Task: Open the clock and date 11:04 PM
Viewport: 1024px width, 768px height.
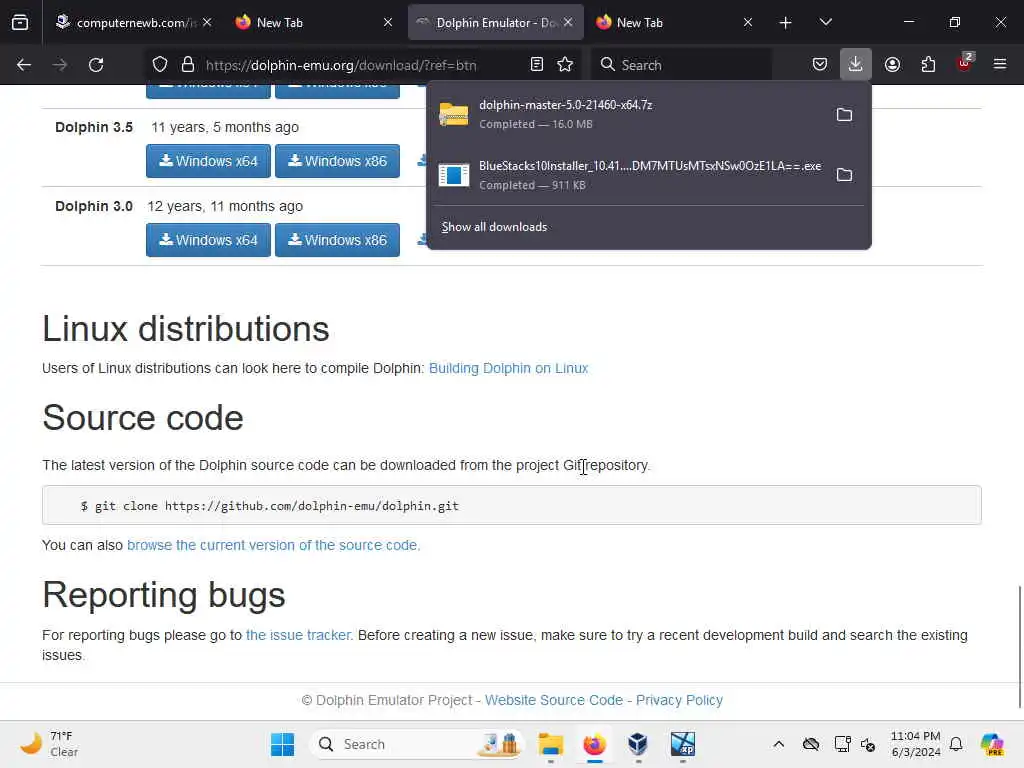Action: coord(916,744)
